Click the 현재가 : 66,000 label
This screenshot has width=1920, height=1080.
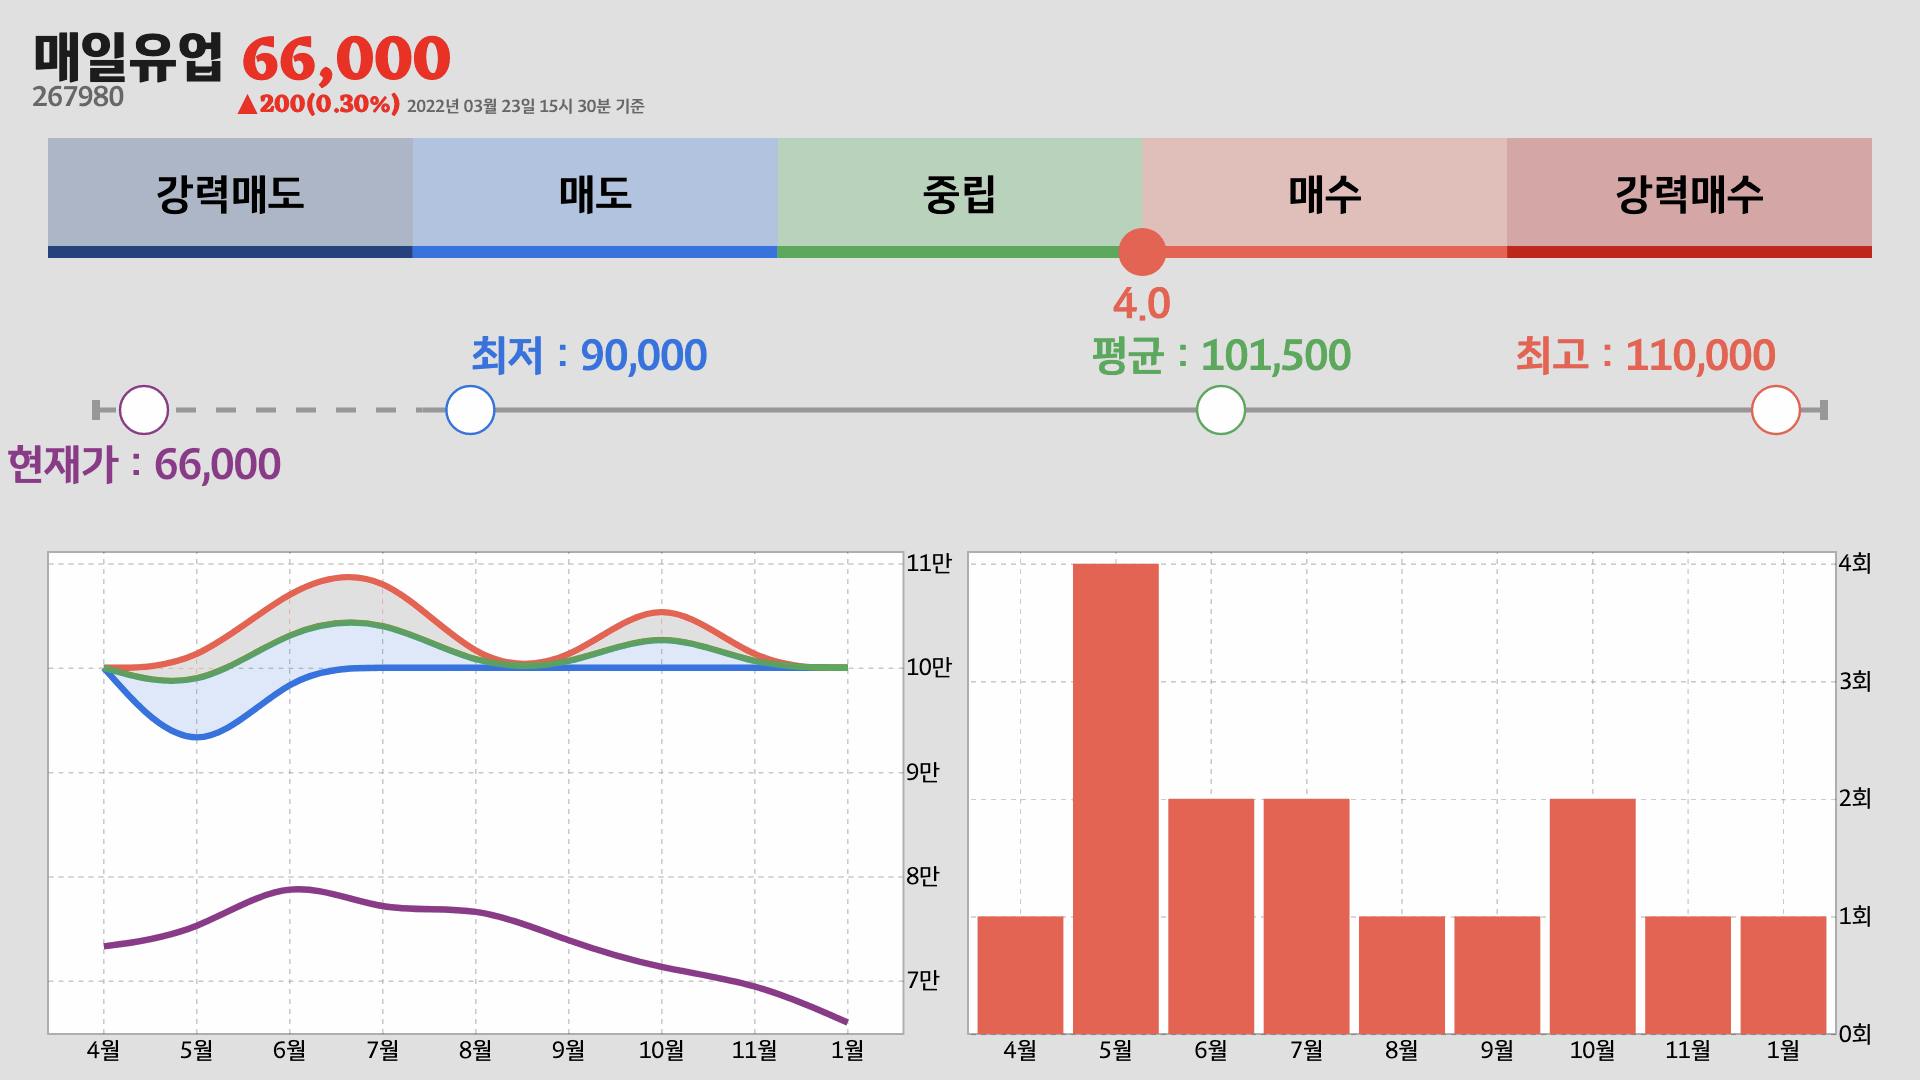pyautogui.click(x=145, y=464)
